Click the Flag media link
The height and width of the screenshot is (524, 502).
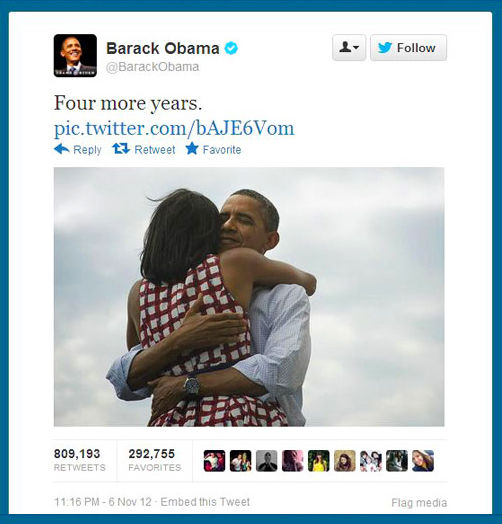pos(419,503)
